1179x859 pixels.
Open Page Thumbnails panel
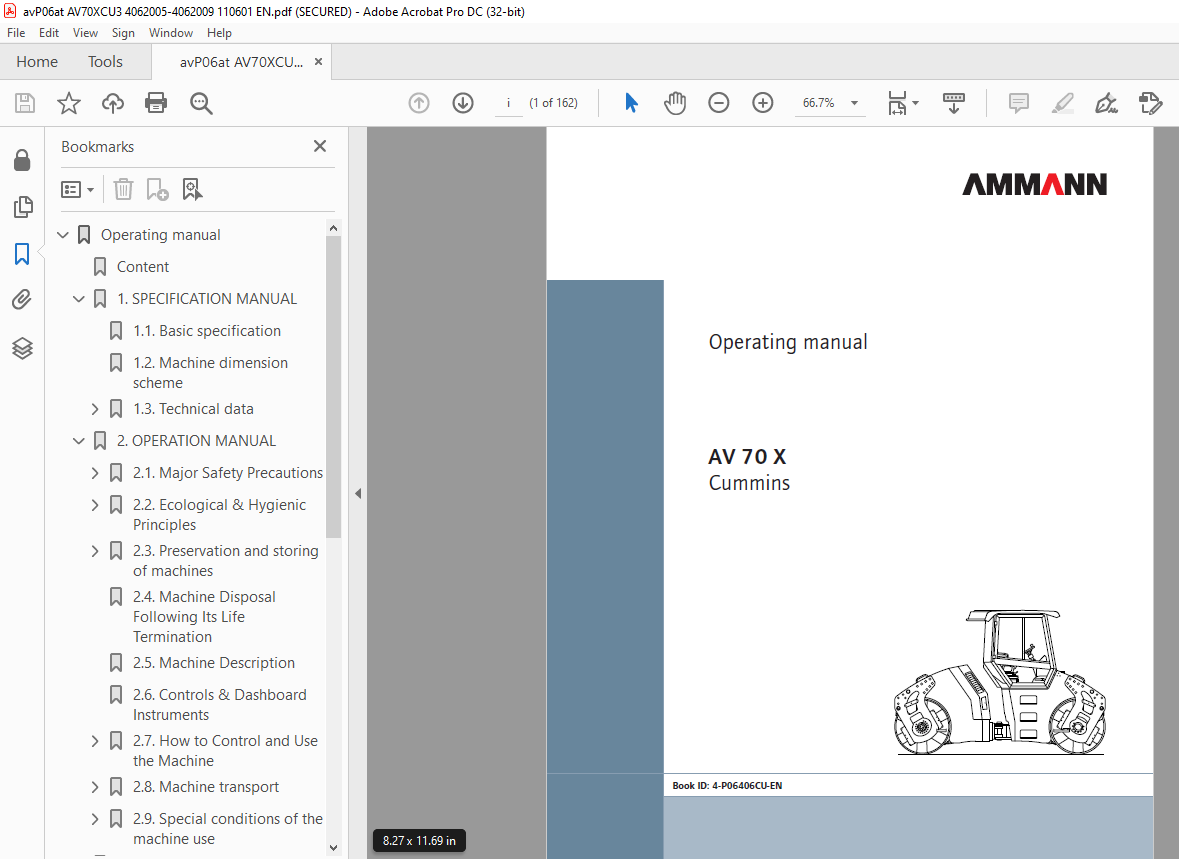coord(23,207)
